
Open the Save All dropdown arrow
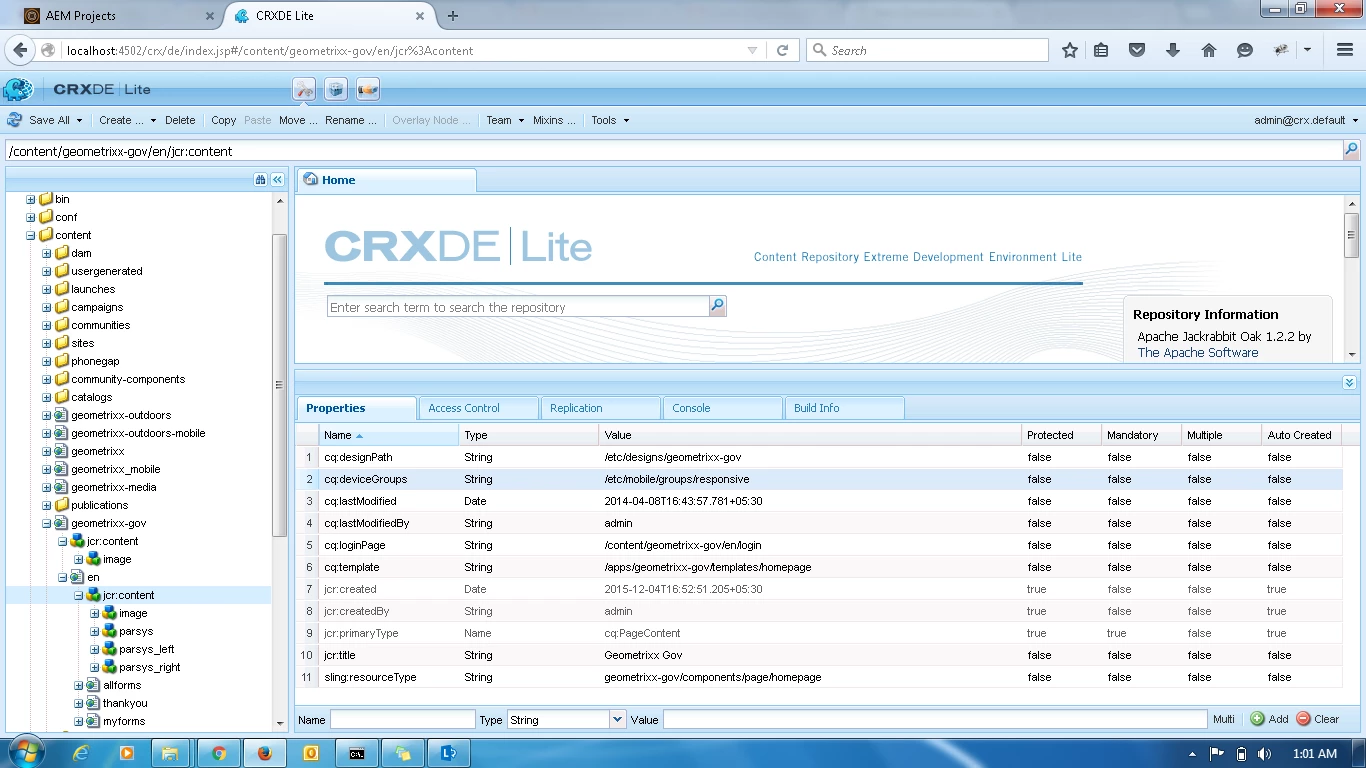79,120
